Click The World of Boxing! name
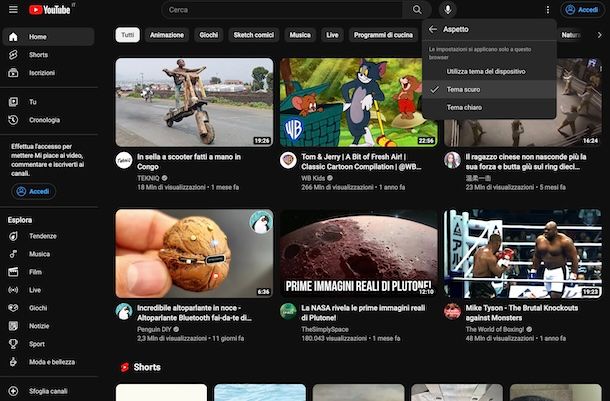 point(494,329)
